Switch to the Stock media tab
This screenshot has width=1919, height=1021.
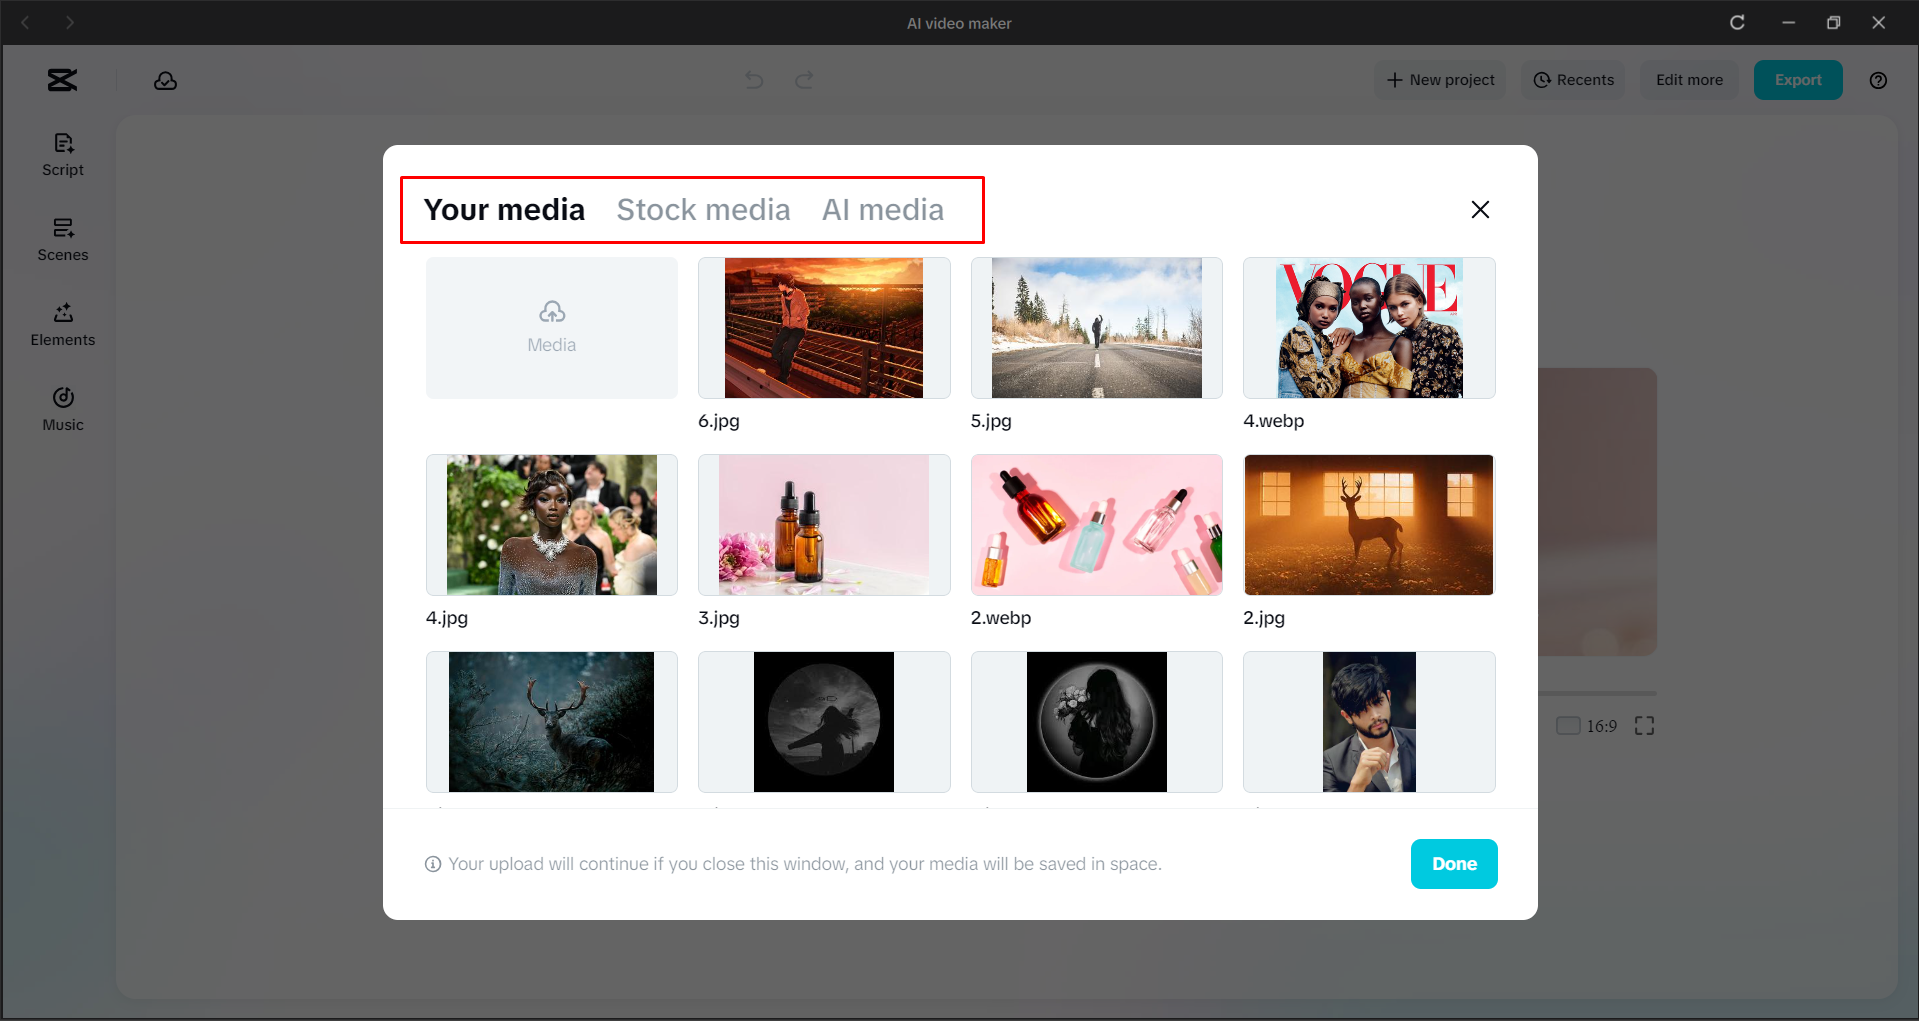pos(704,210)
